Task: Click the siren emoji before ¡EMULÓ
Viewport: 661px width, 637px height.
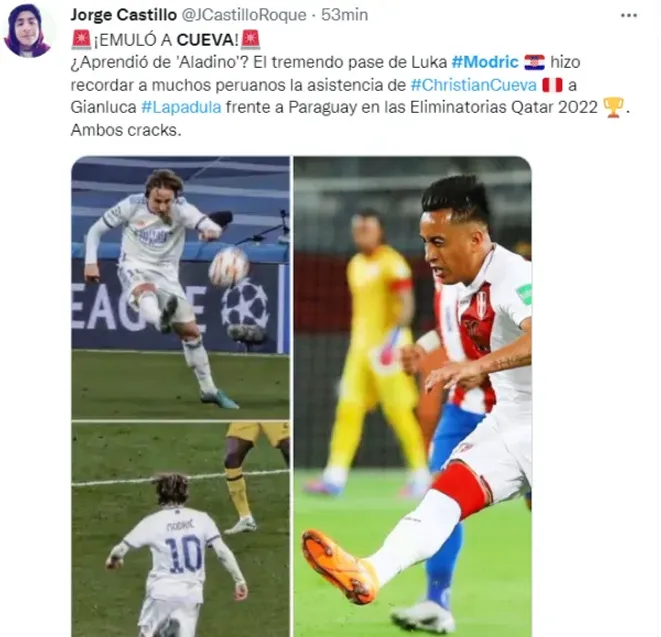Action: pyautogui.click(x=81, y=40)
